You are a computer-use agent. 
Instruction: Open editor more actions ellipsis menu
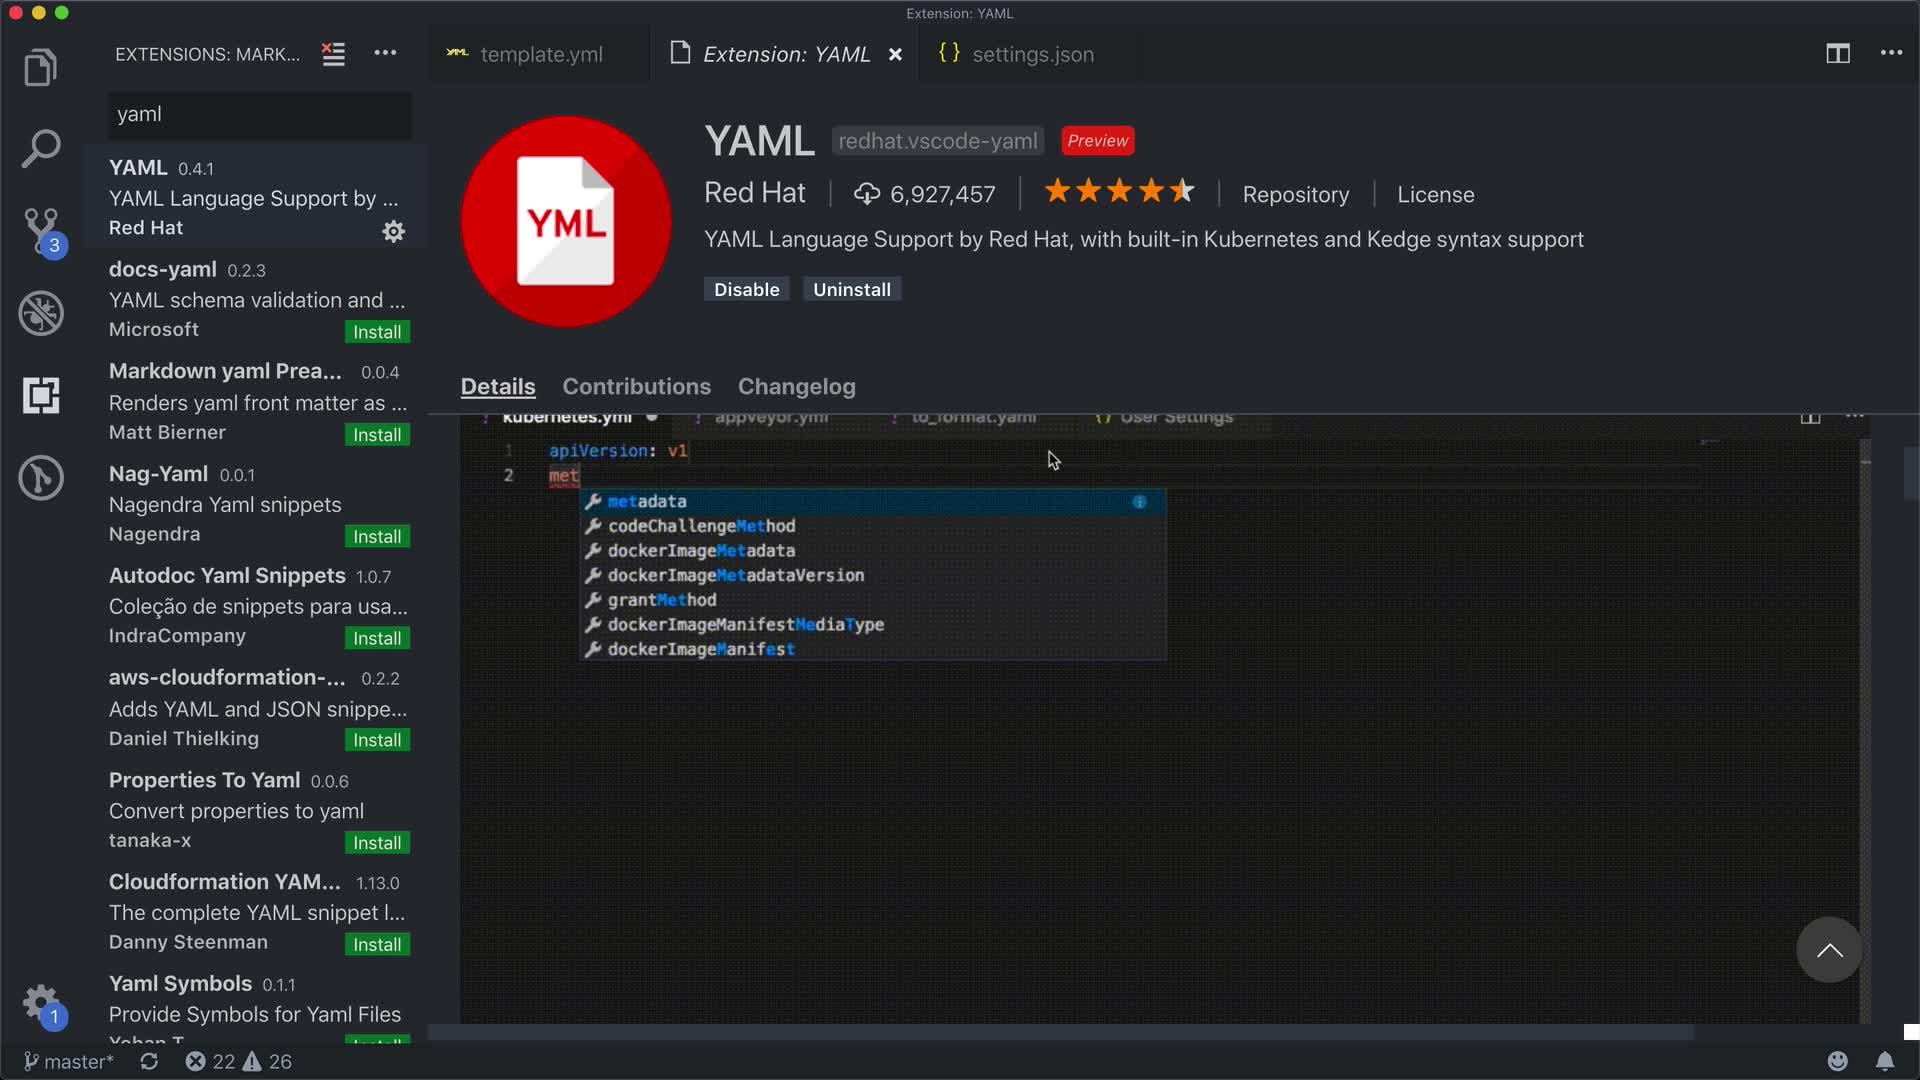(1891, 54)
